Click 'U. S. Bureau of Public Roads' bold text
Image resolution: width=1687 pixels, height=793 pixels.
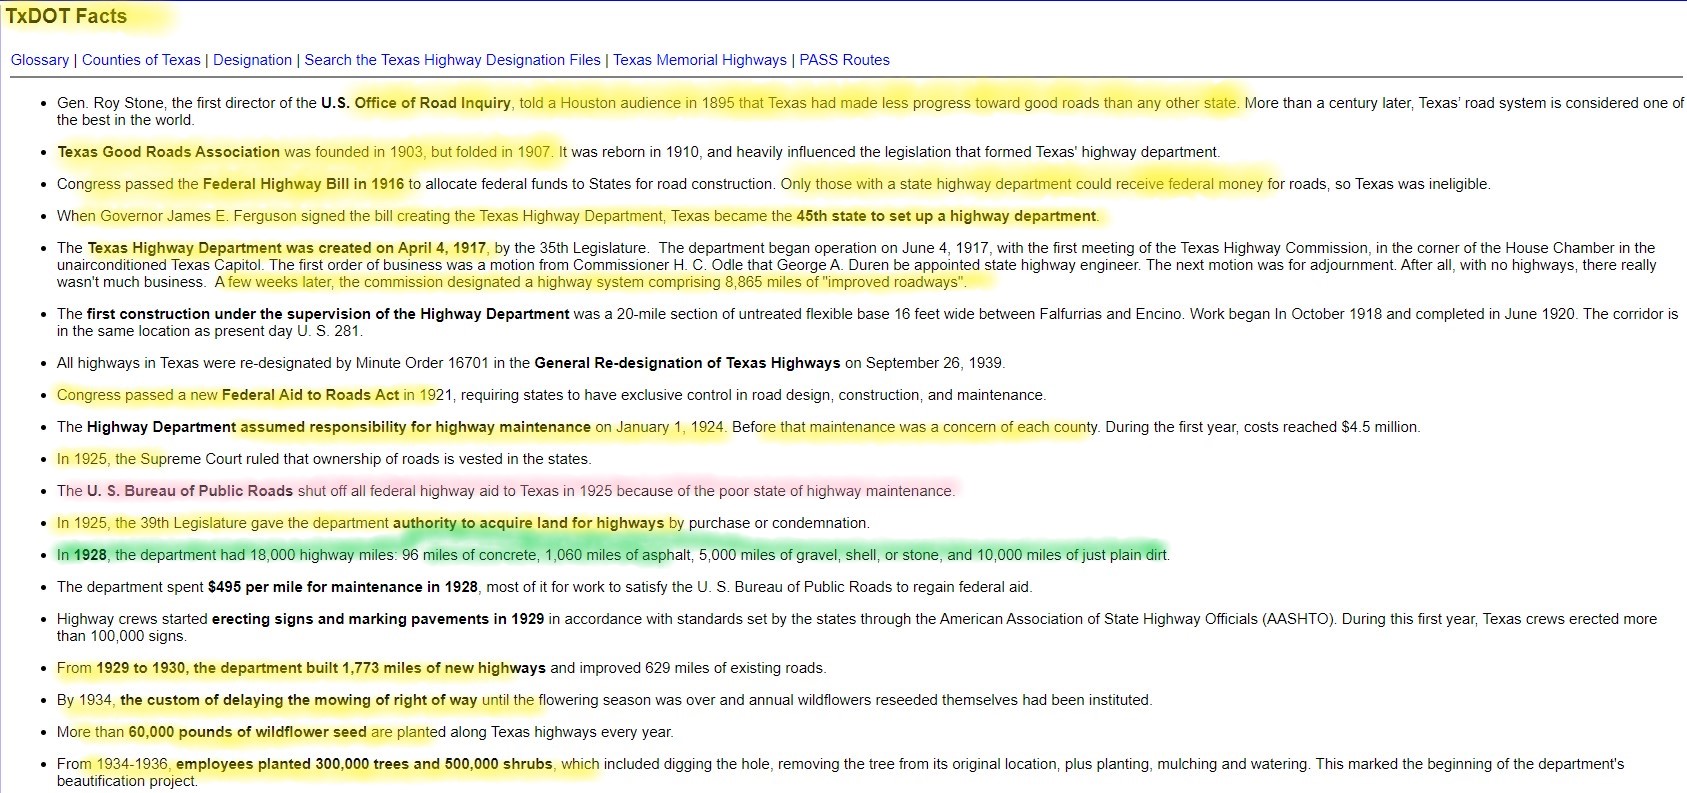[x=190, y=491]
